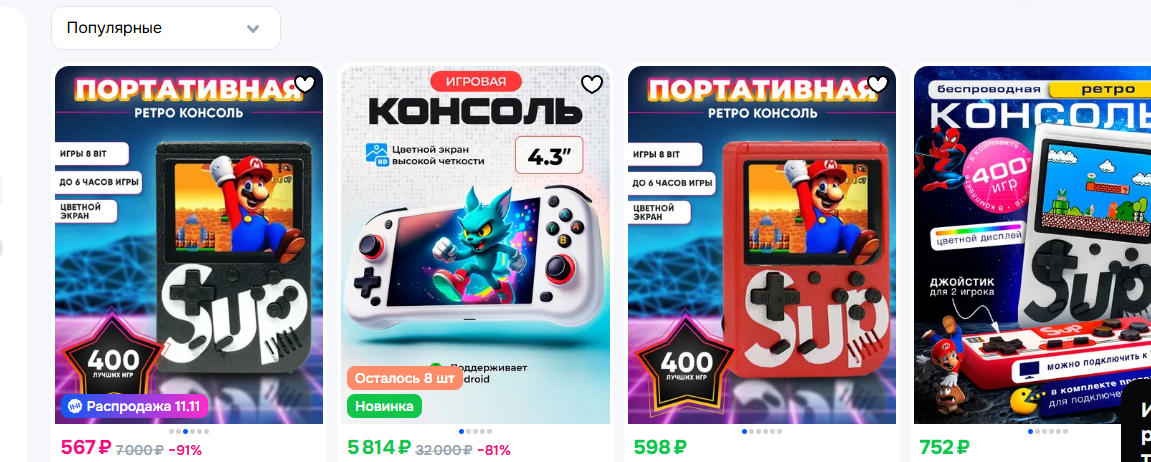Click the Новинка green badge

(x=384, y=406)
